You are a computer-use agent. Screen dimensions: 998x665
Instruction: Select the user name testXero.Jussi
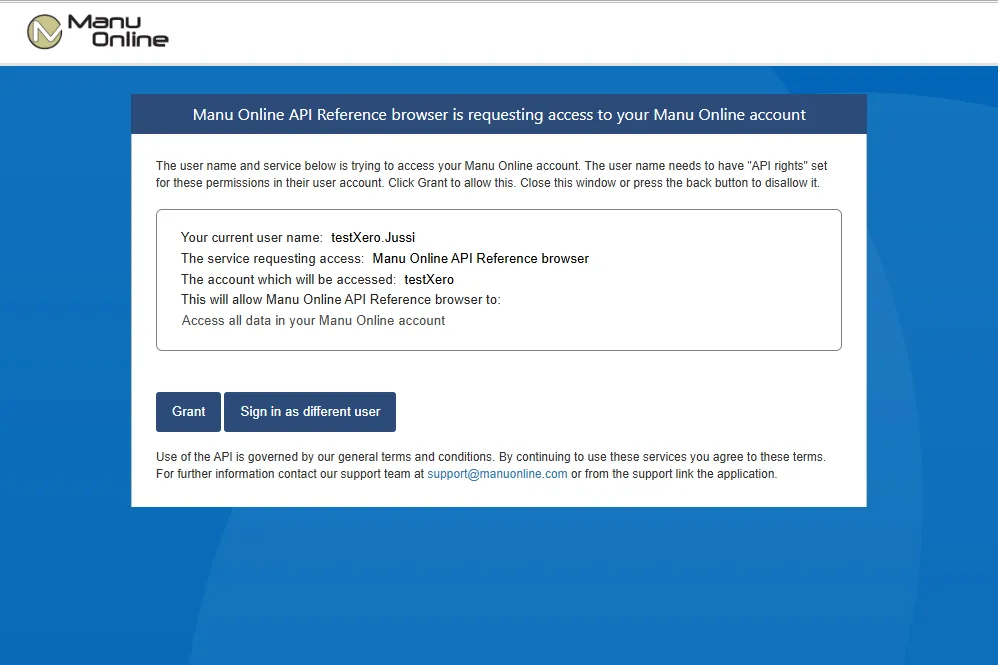(373, 238)
